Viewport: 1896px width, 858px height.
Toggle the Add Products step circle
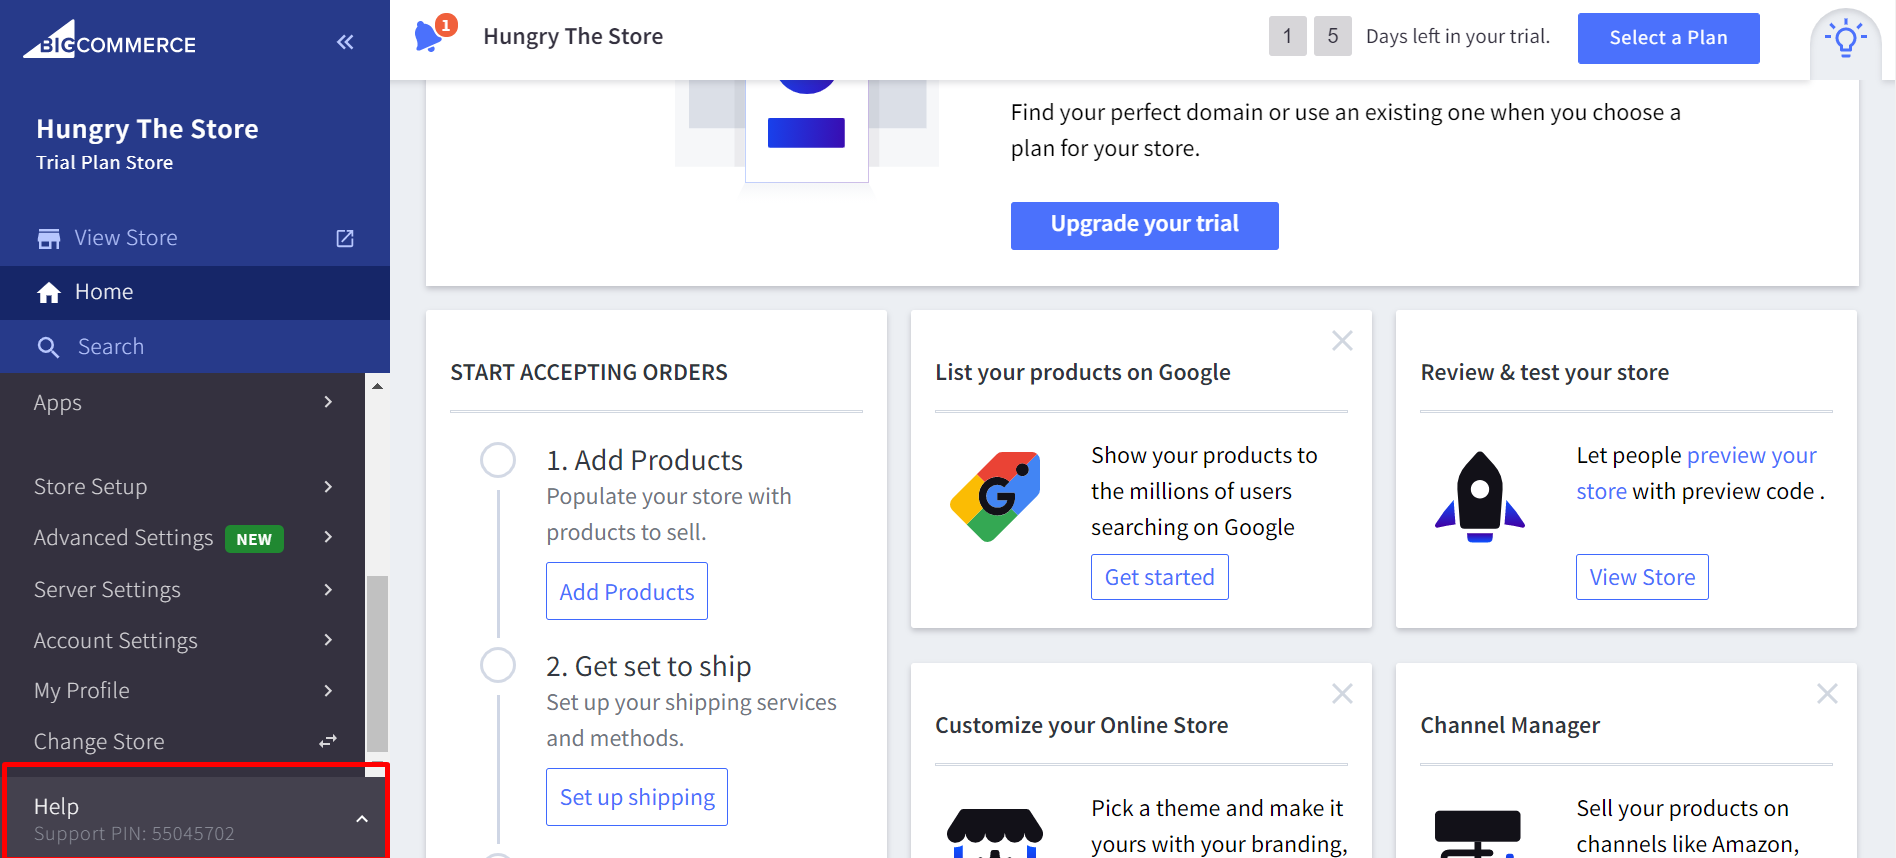pyautogui.click(x=498, y=460)
